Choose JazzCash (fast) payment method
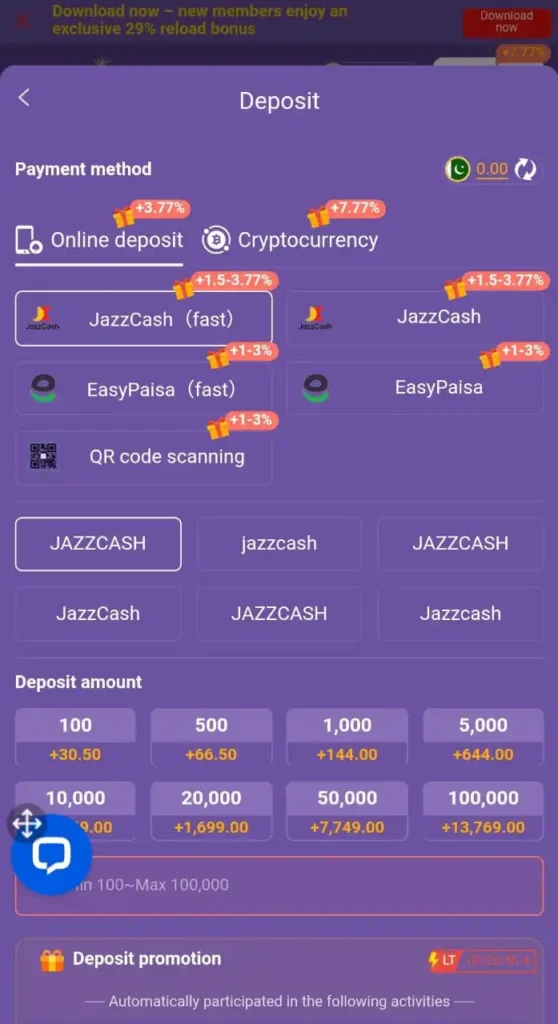The width and height of the screenshot is (558, 1024). [144, 318]
